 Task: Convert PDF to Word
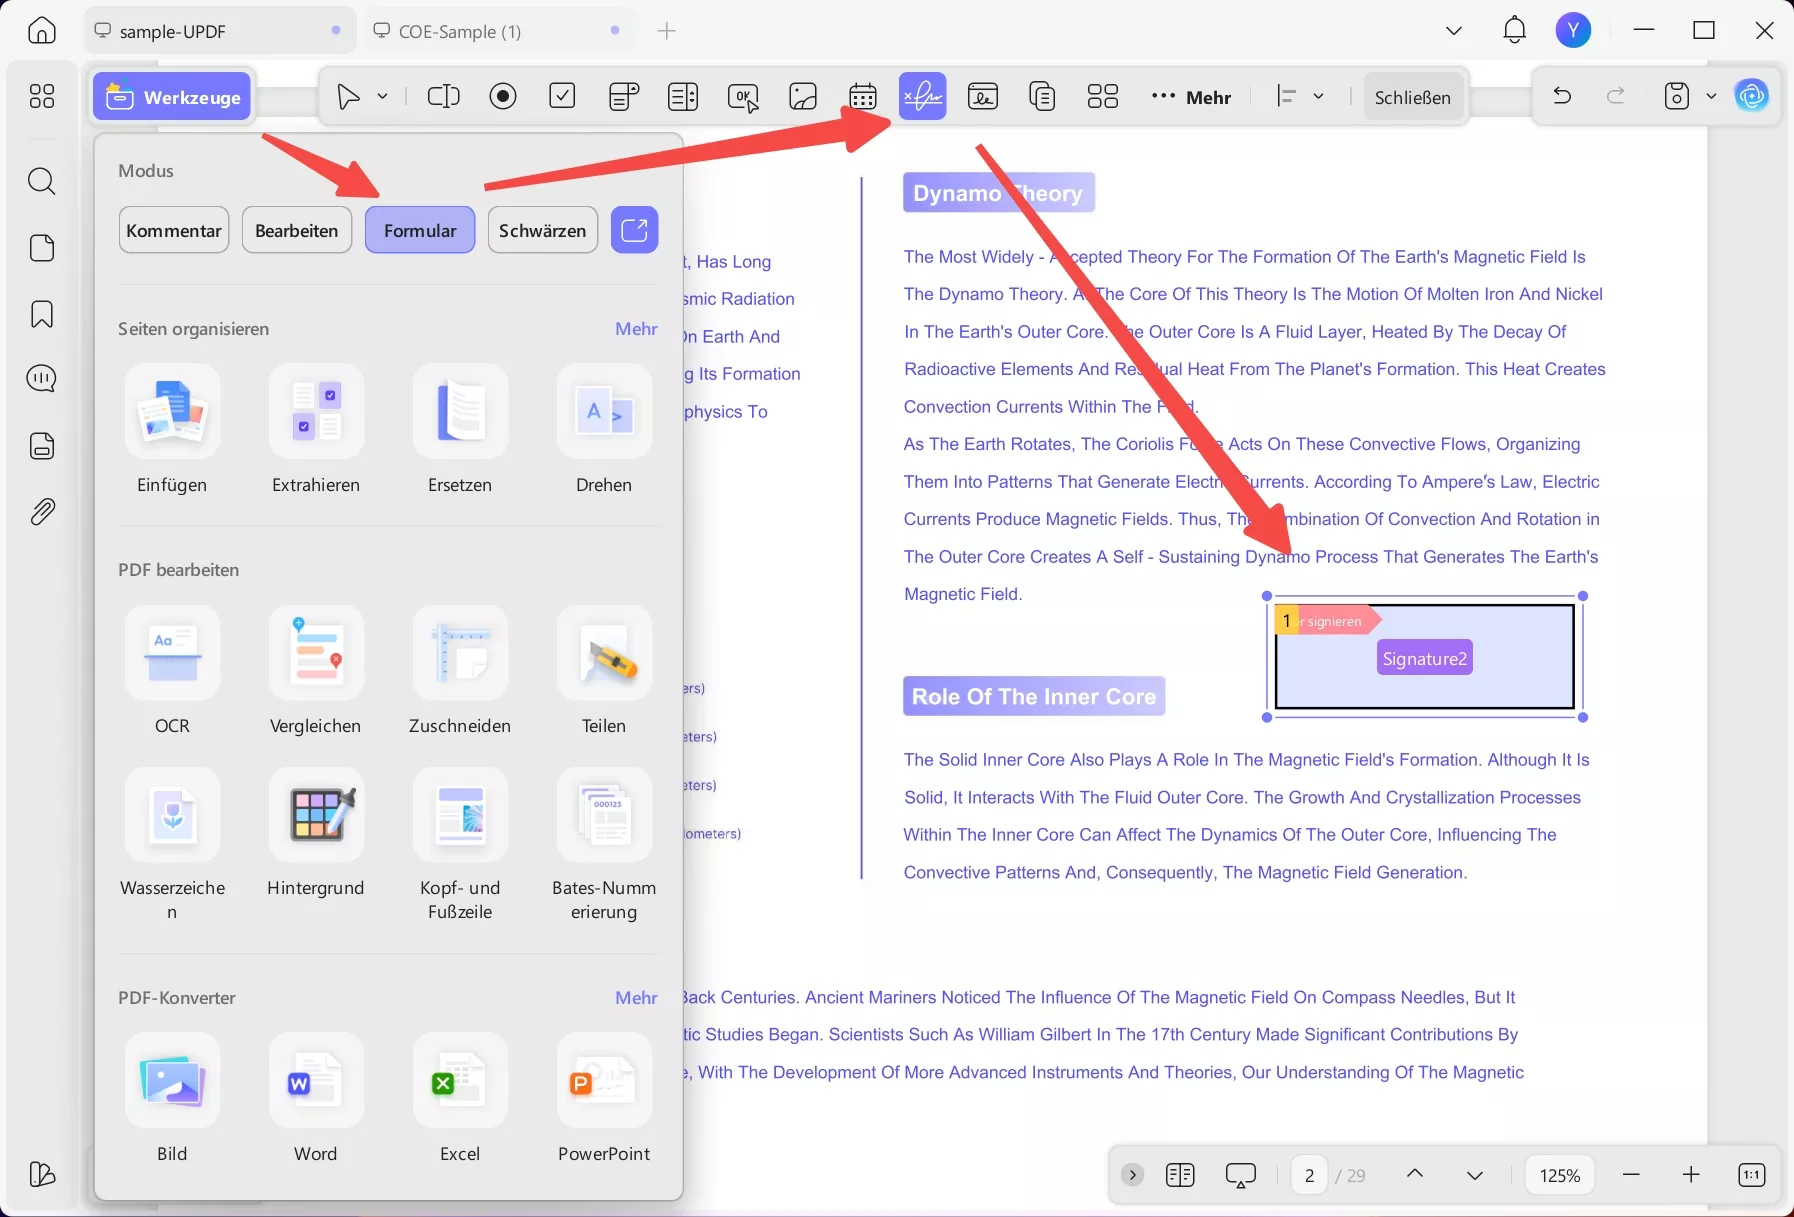(316, 1099)
